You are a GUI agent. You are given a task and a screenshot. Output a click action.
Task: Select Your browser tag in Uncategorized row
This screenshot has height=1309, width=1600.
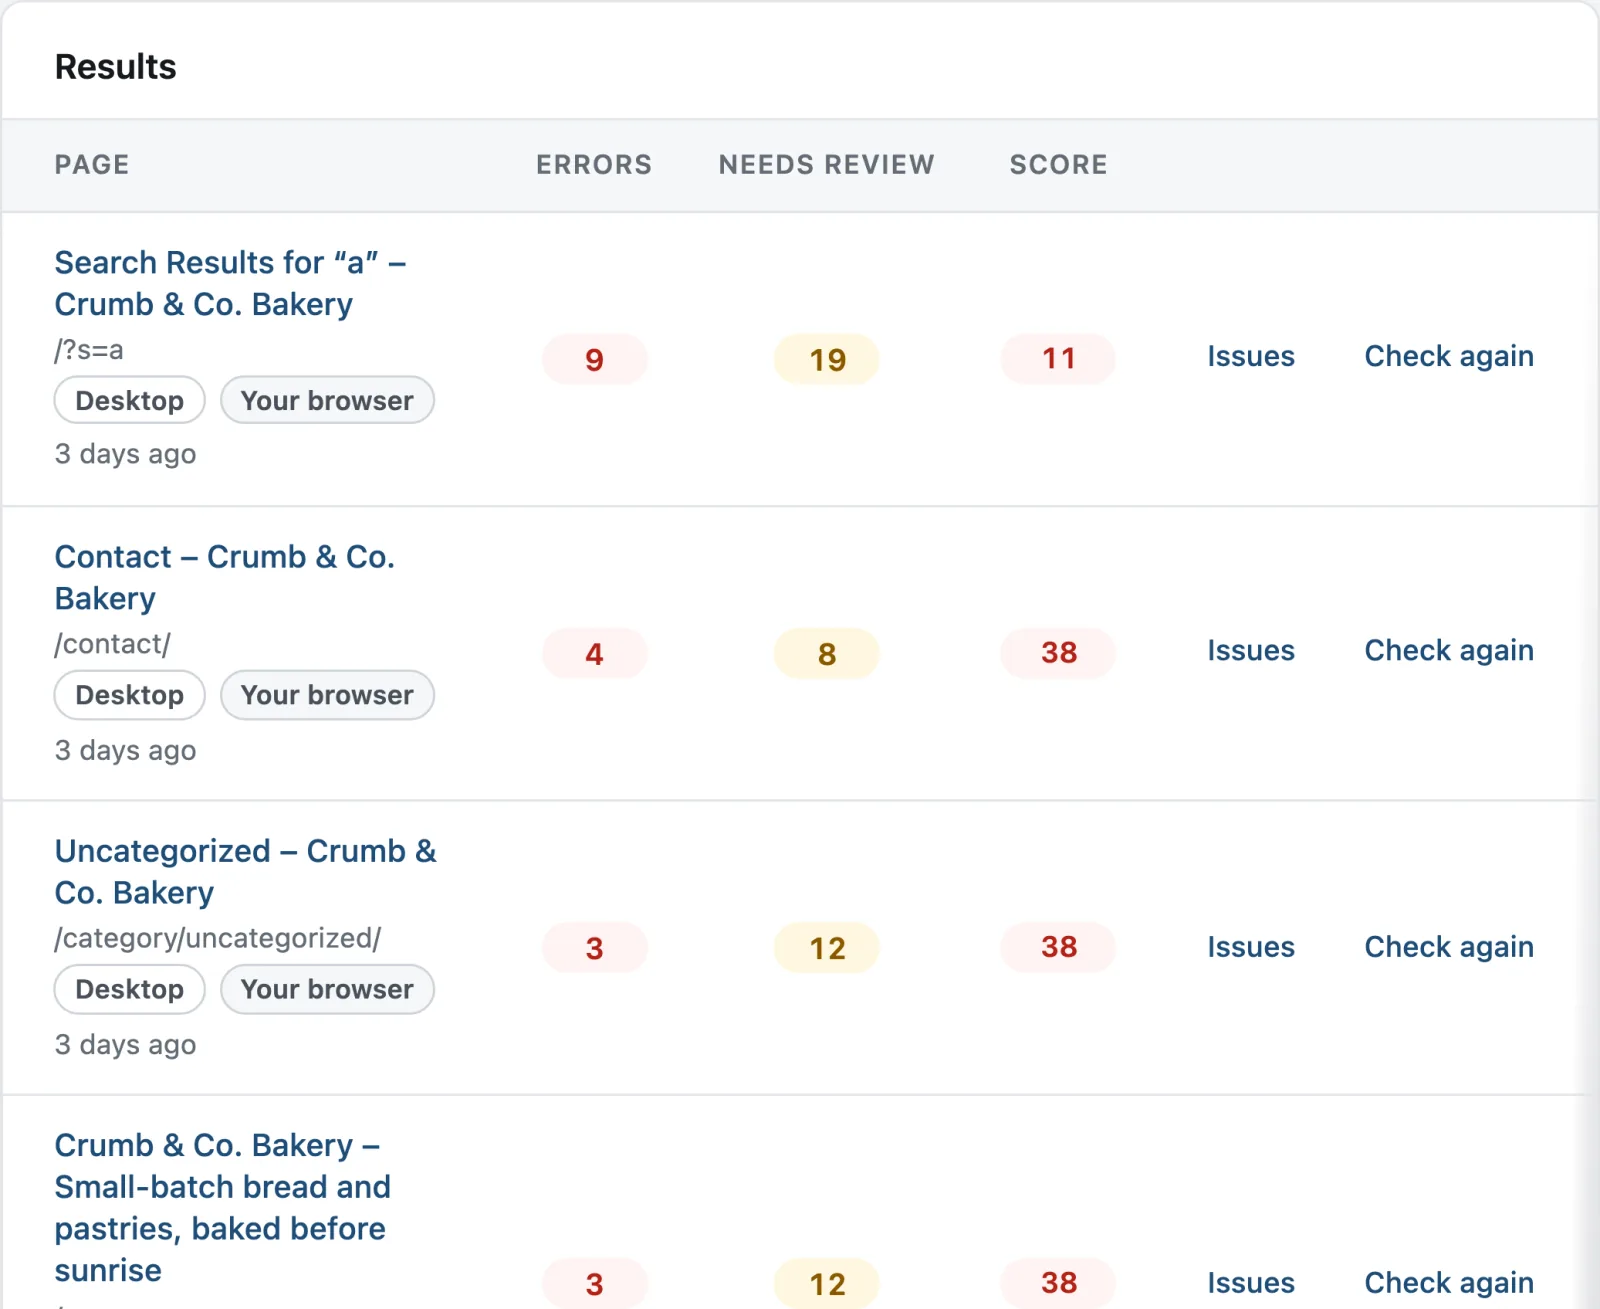point(327,988)
